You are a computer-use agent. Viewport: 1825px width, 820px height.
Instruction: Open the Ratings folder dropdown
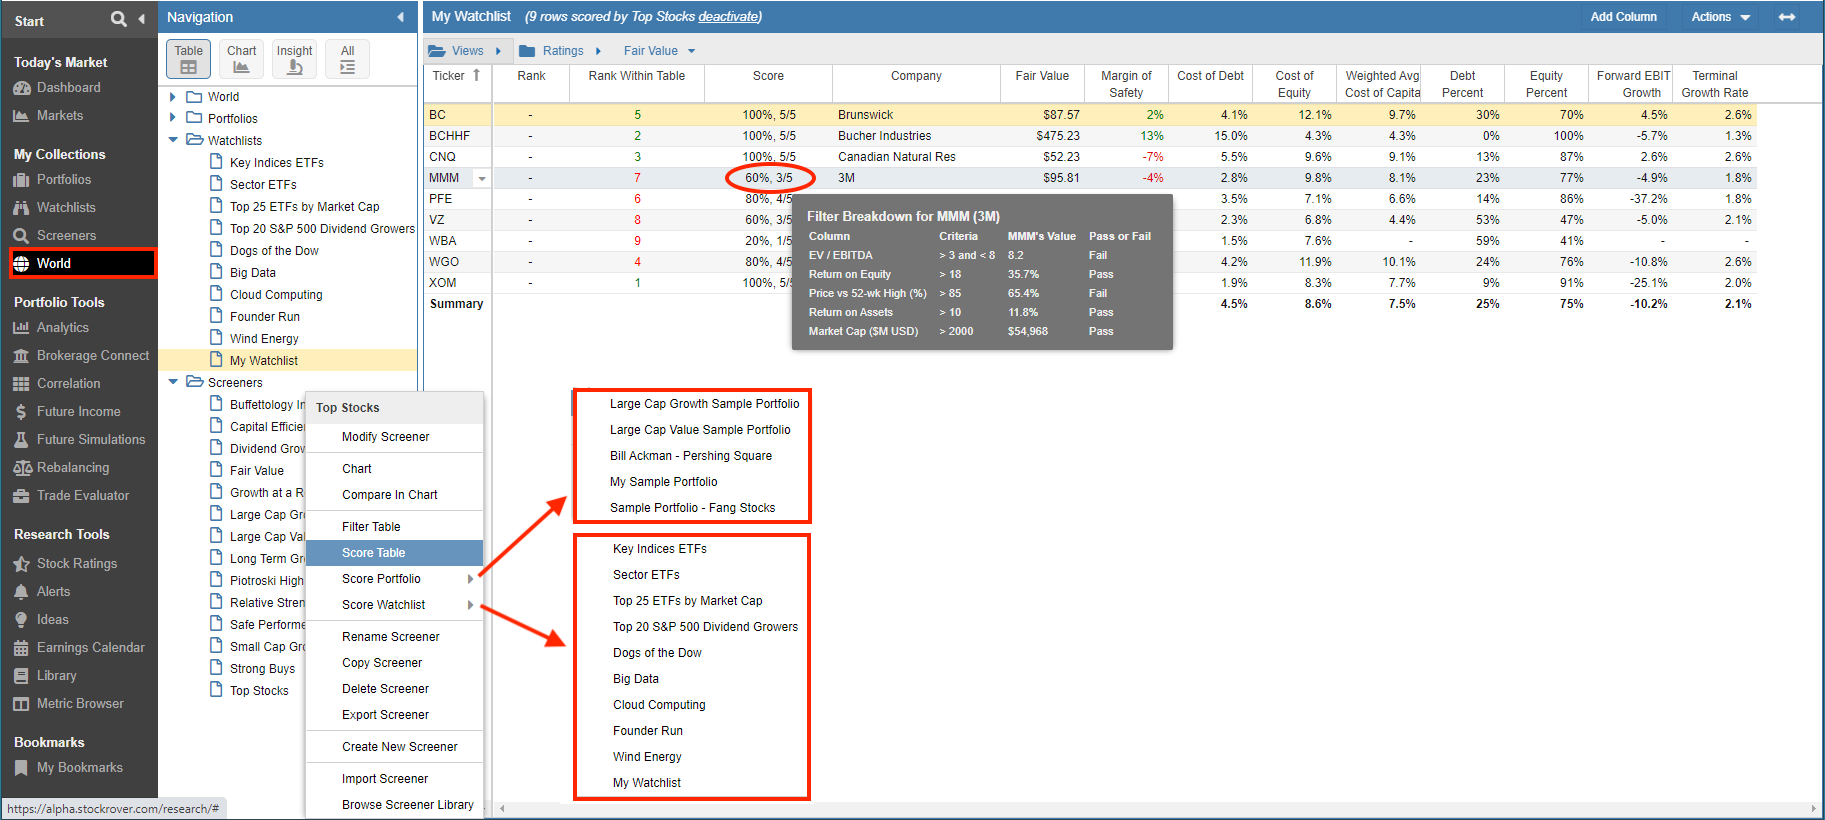tap(561, 51)
